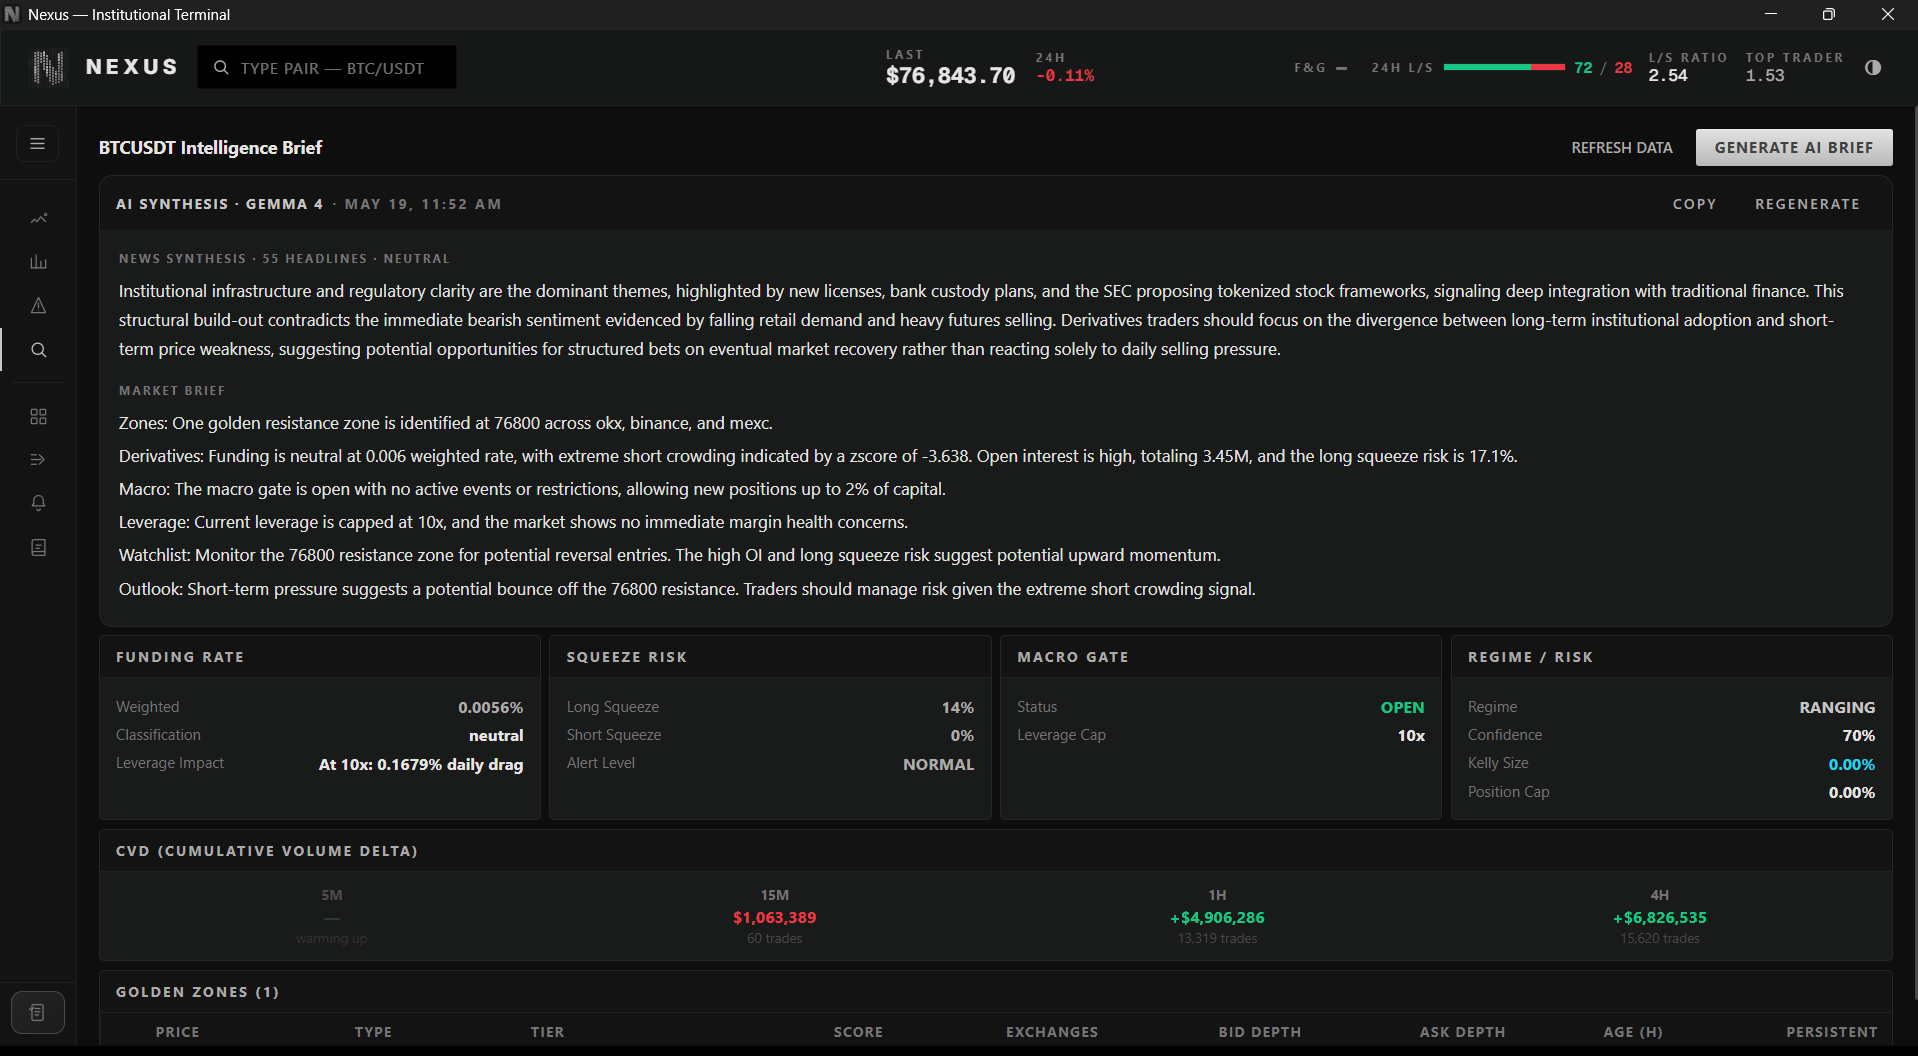The width and height of the screenshot is (1918, 1056).
Task: Open the hamburger menu in sidebar
Action: [38, 144]
